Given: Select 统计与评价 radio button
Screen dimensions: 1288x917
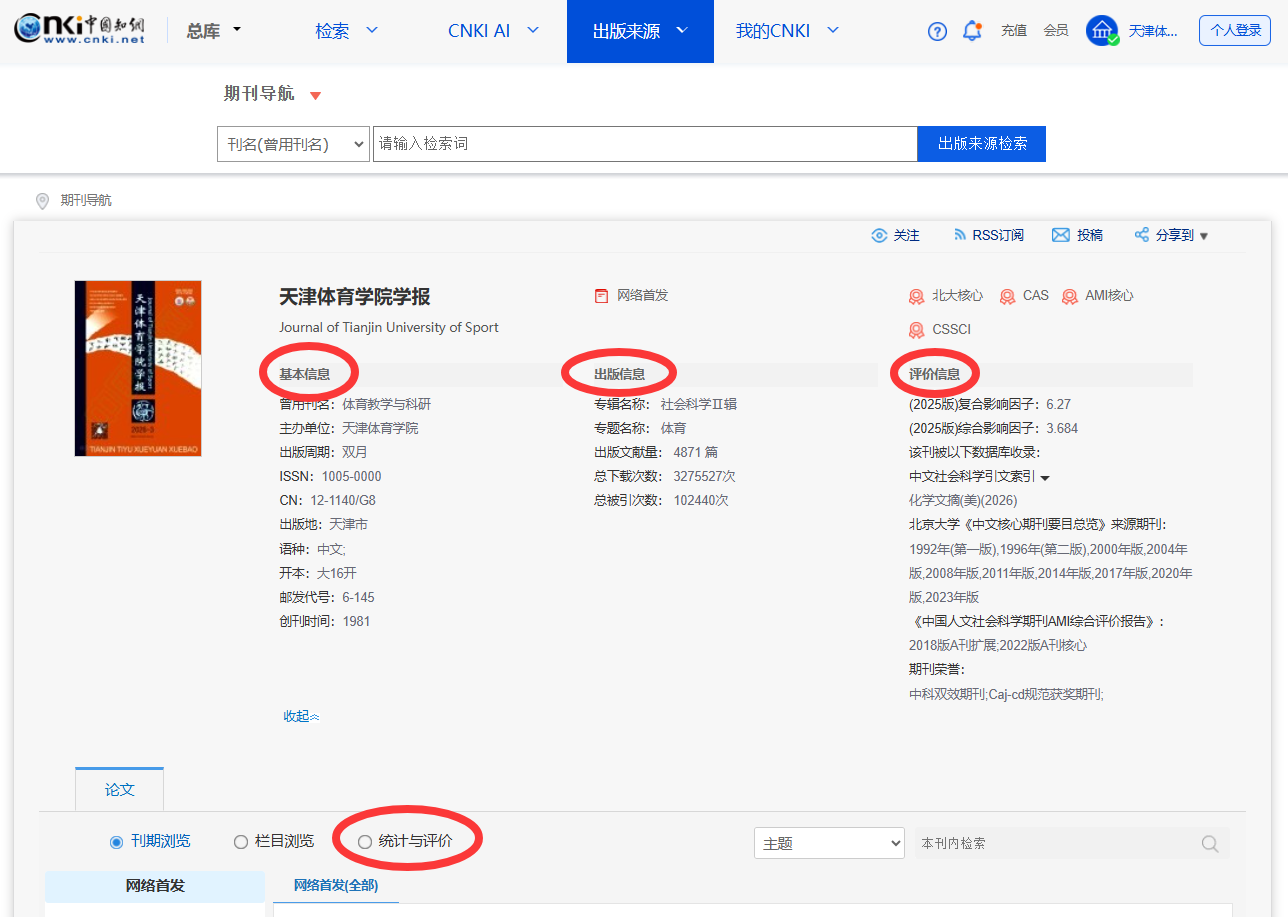Looking at the screenshot, I should pos(364,842).
